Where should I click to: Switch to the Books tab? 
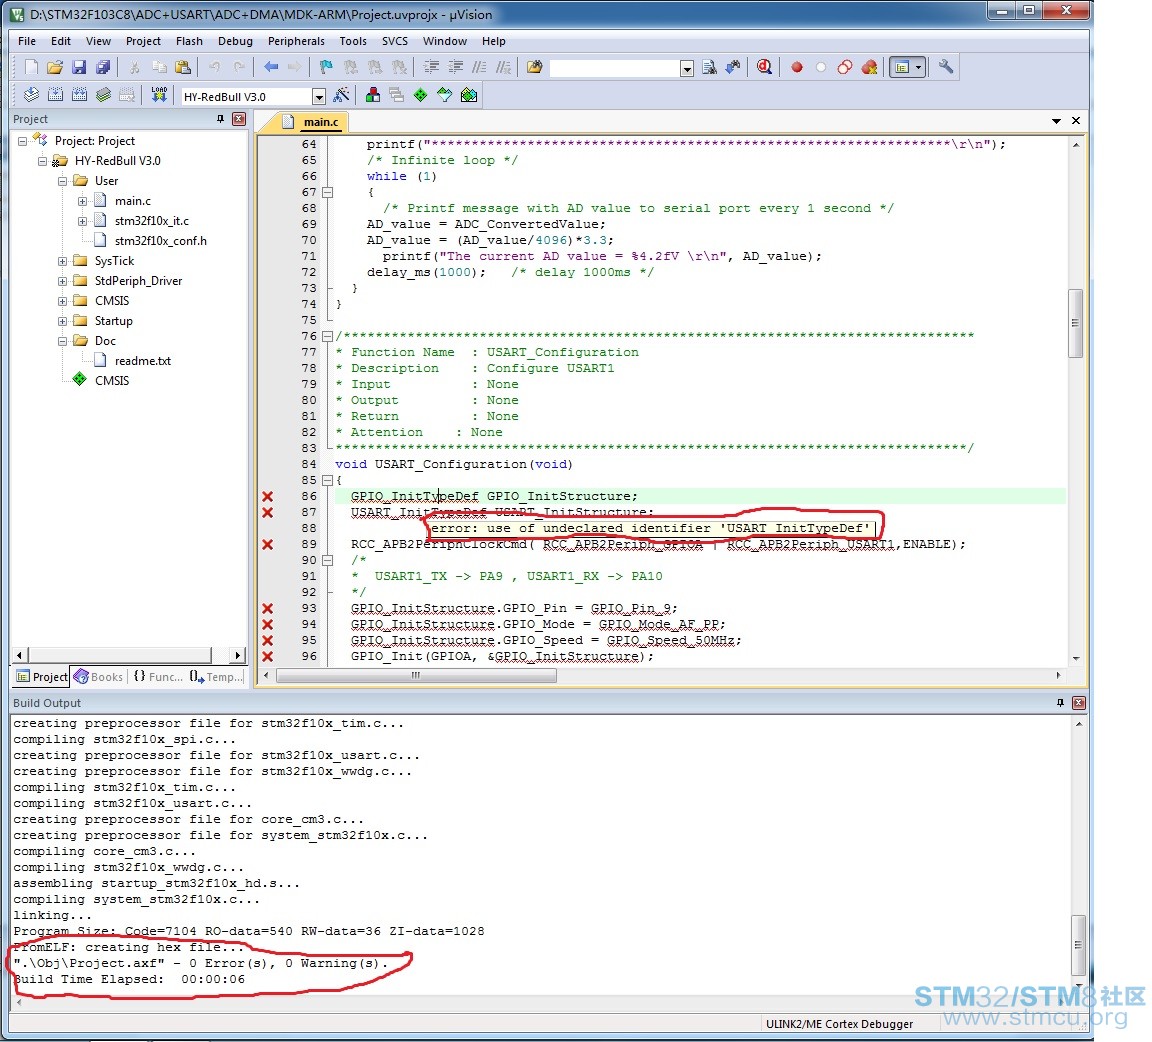coord(99,677)
